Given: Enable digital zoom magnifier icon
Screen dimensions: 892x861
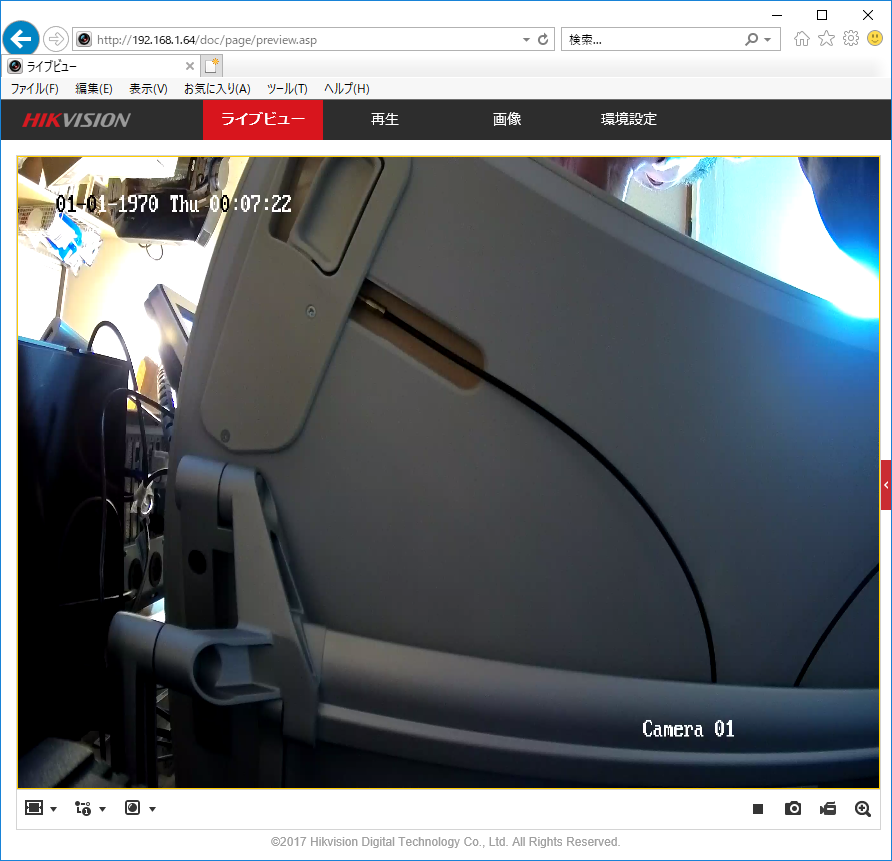Looking at the screenshot, I should (863, 809).
